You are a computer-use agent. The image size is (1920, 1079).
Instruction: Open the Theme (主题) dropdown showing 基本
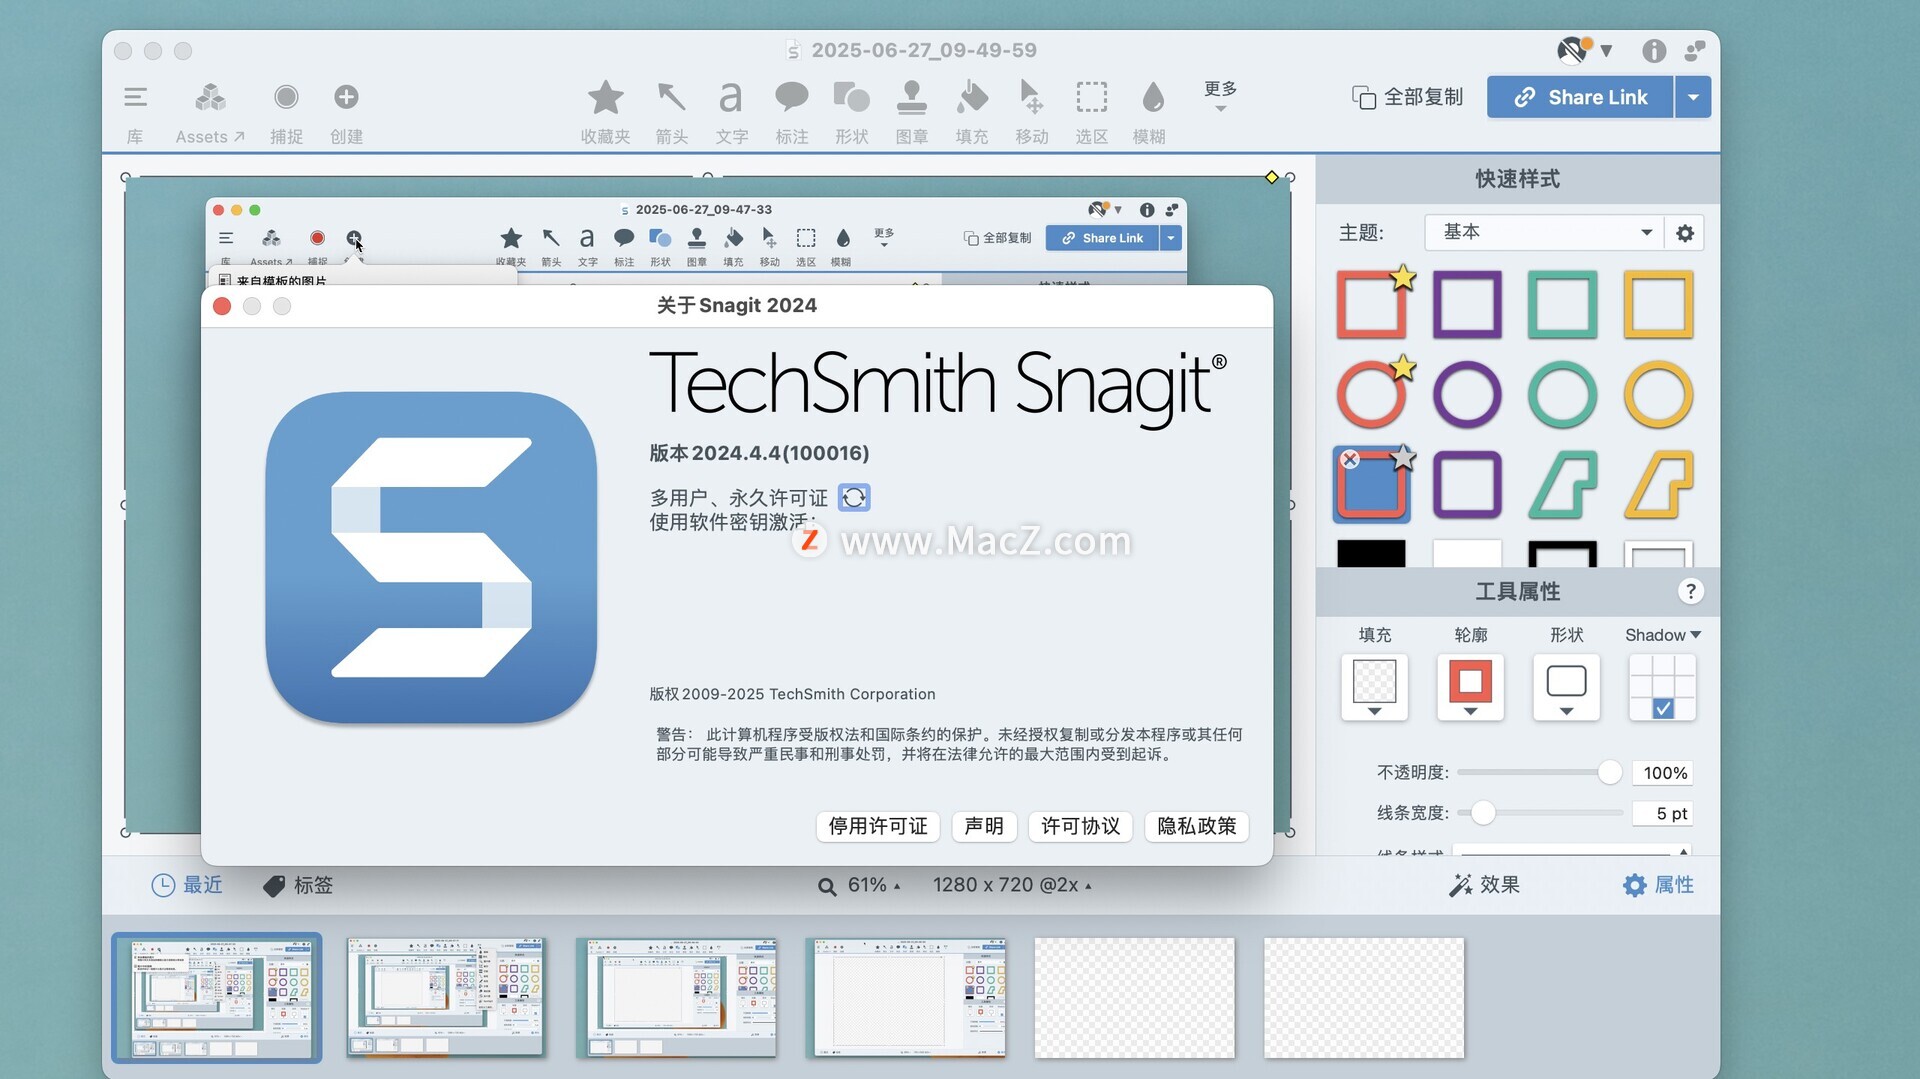coord(1543,232)
